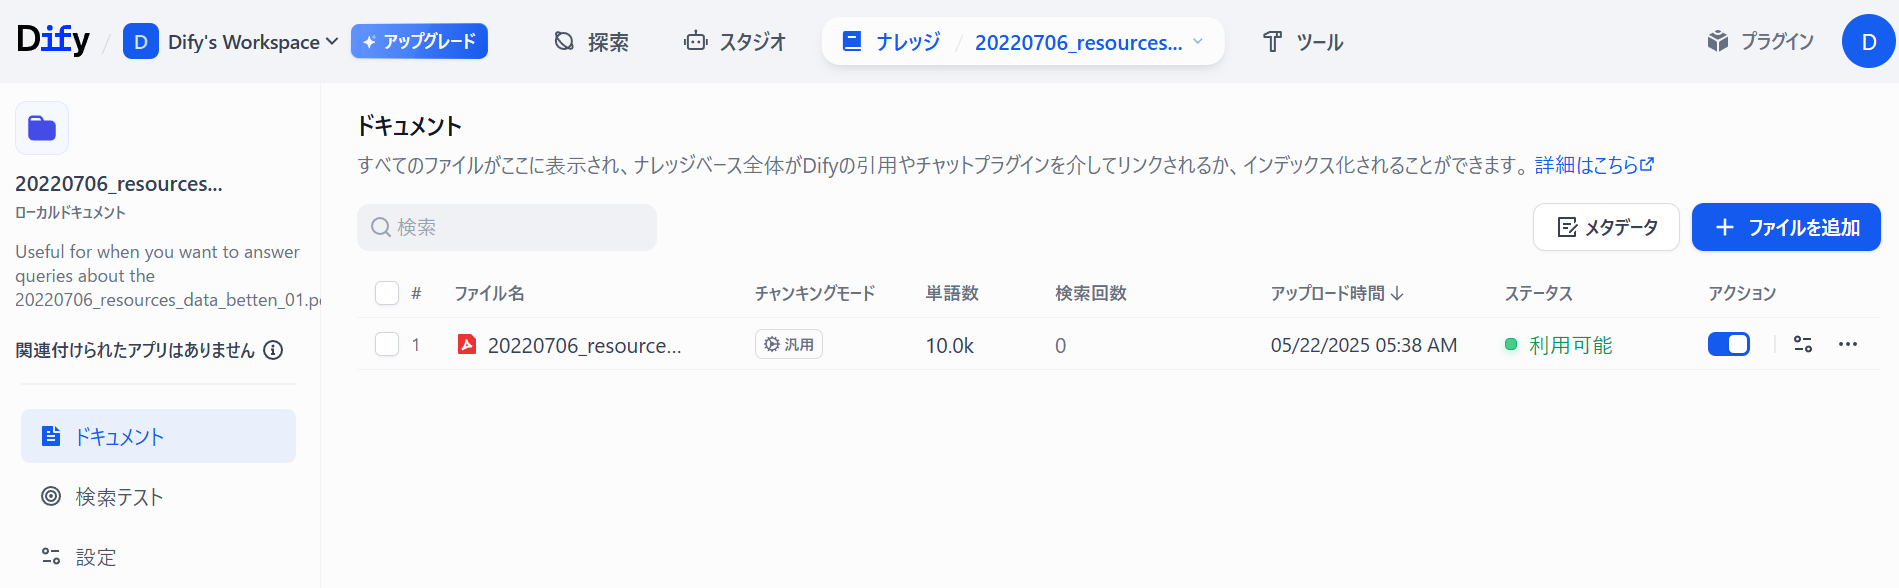
Task: Click the ステータス column header
Action: point(1539,293)
